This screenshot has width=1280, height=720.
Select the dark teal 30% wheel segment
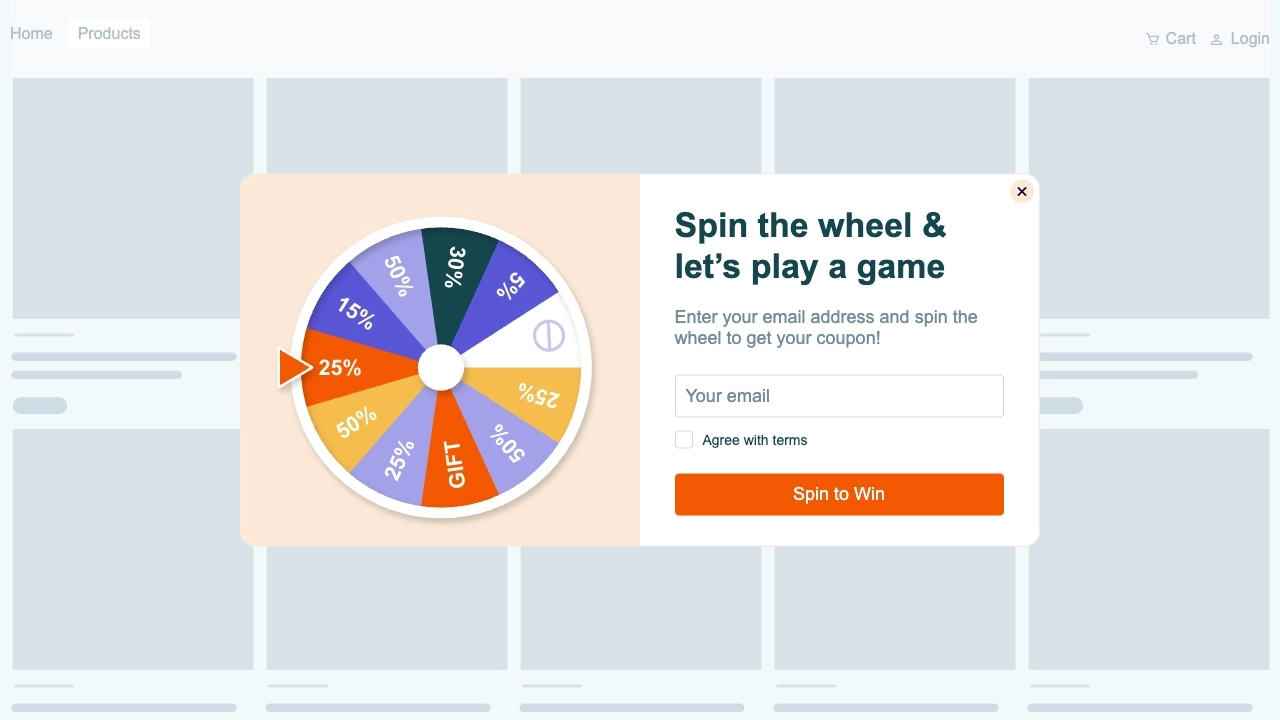coord(456,268)
